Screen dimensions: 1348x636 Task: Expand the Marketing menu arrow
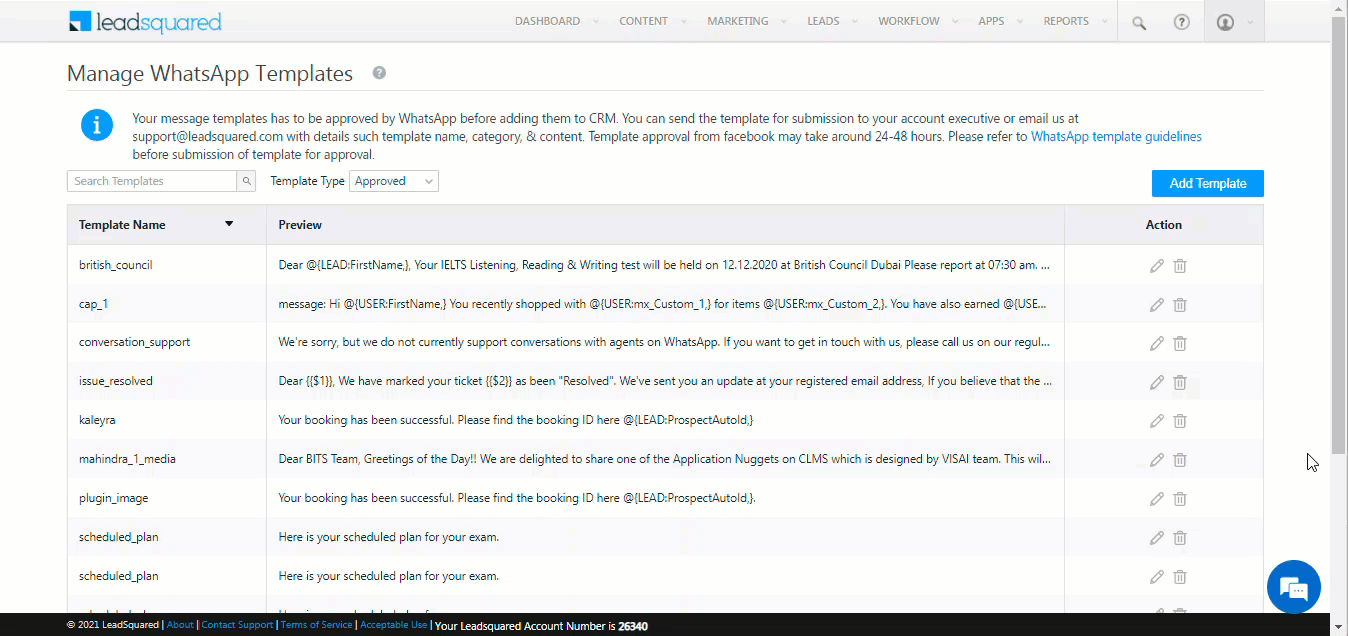click(784, 21)
